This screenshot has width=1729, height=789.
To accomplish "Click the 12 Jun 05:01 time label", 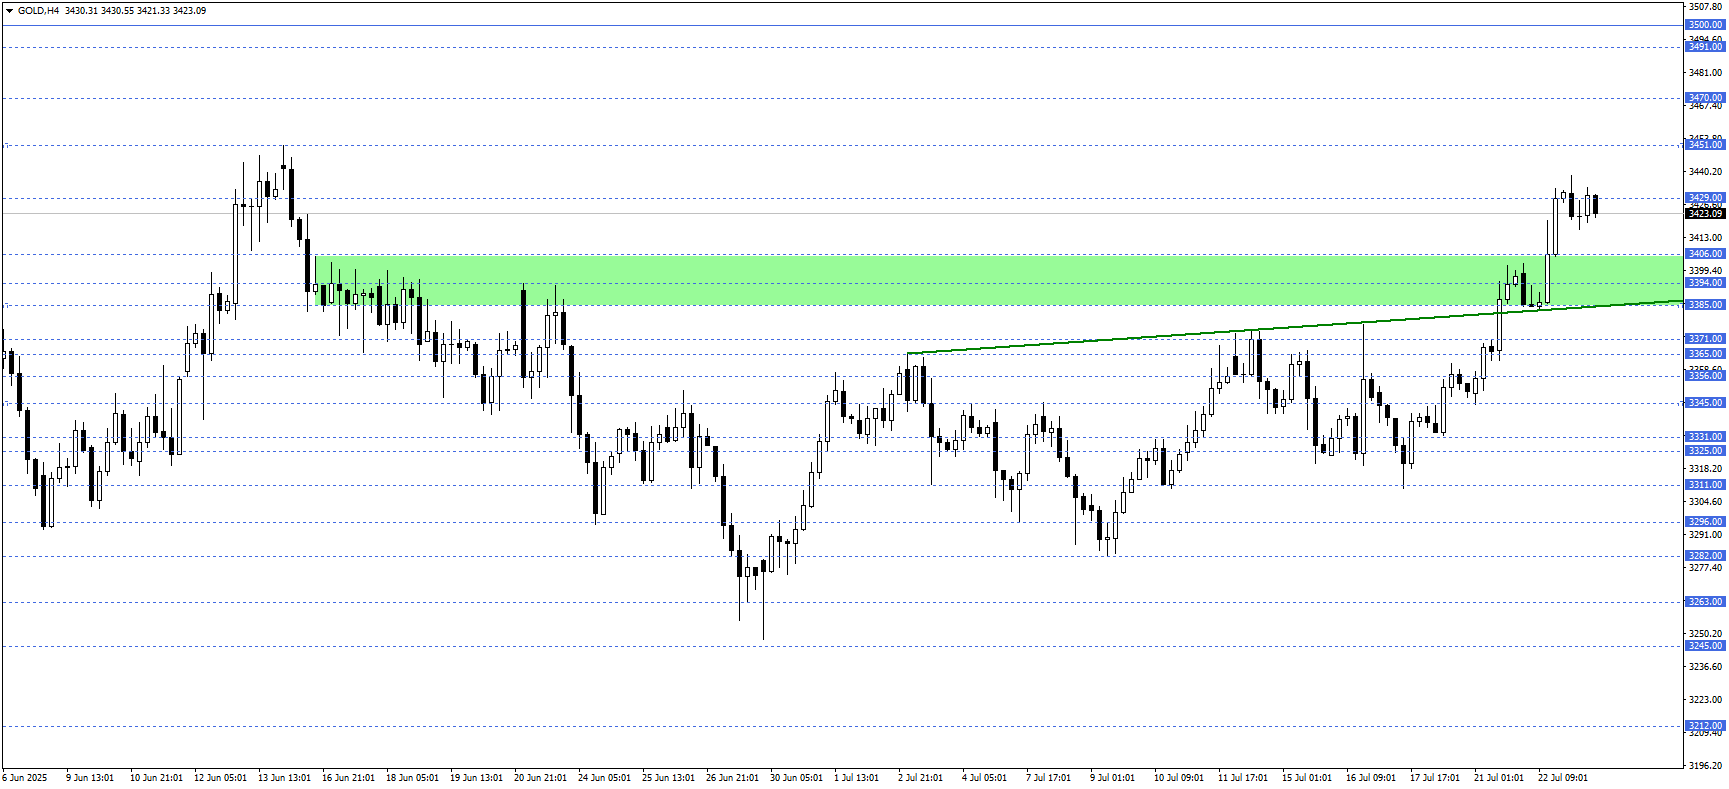I will [220, 778].
